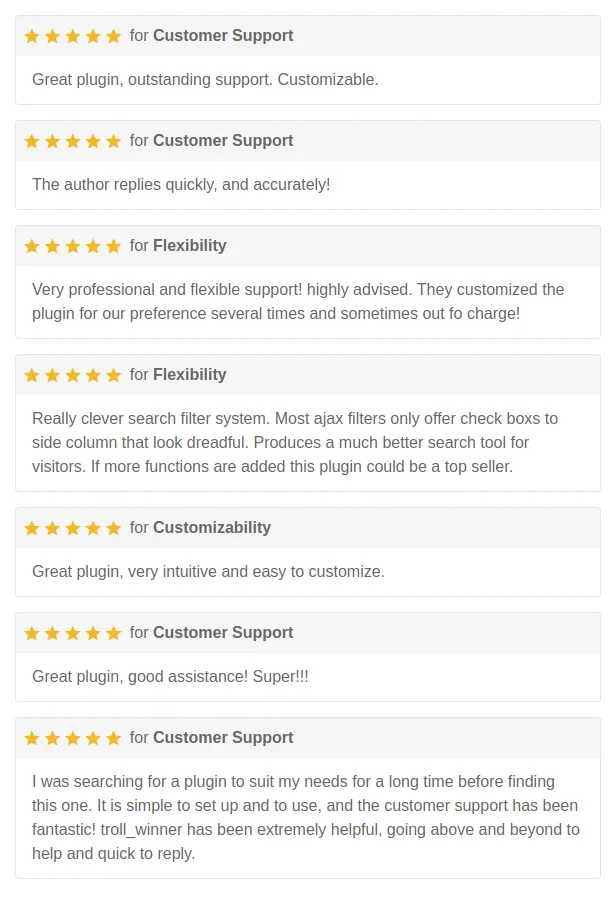The image size is (616, 900).
Task: Click the 'Customizability' rating label
Action: click(211, 528)
